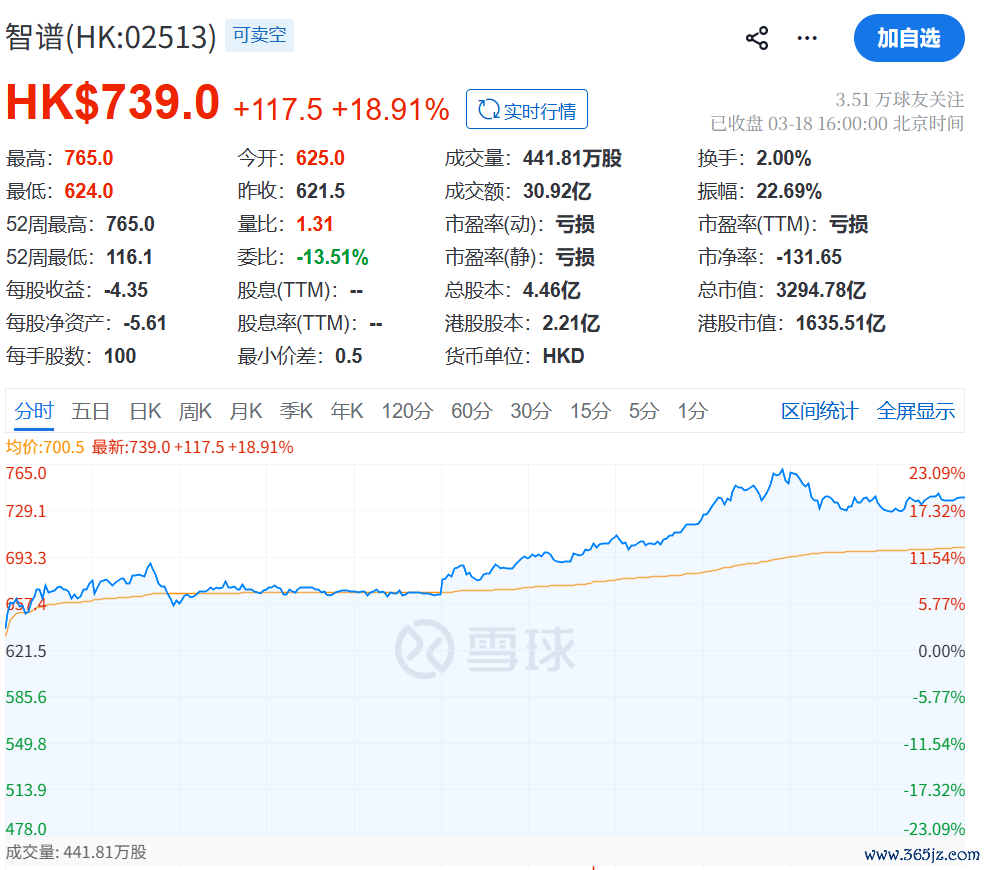Show the 季K chart
The height and width of the screenshot is (870, 987).
point(296,411)
